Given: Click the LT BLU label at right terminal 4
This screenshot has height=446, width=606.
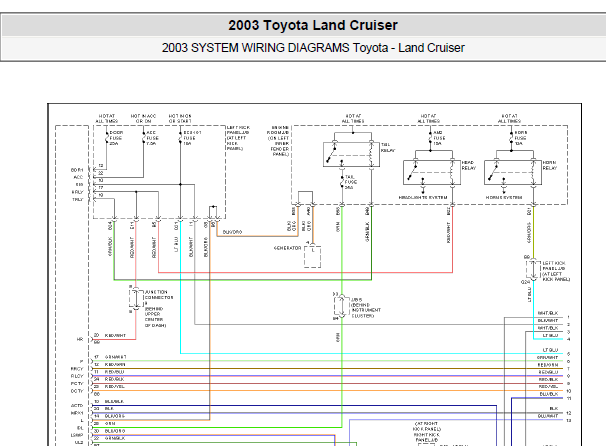Looking at the screenshot, I should click(x=550, y=335).
